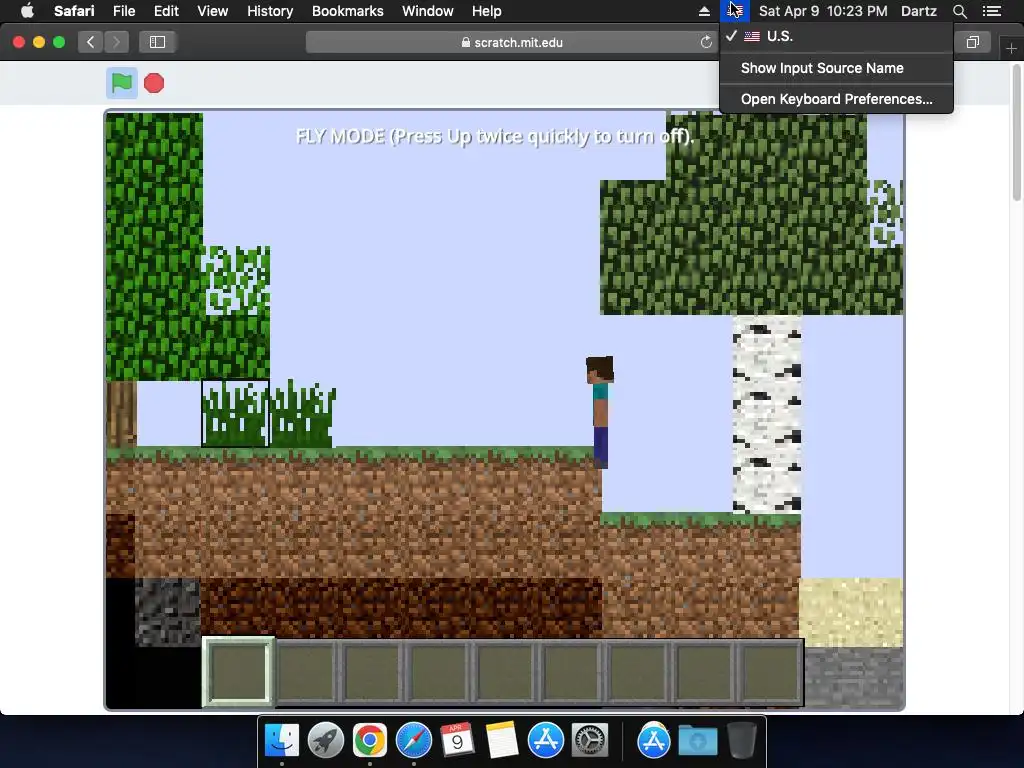Open the Safari application menu

click(74, 11)
